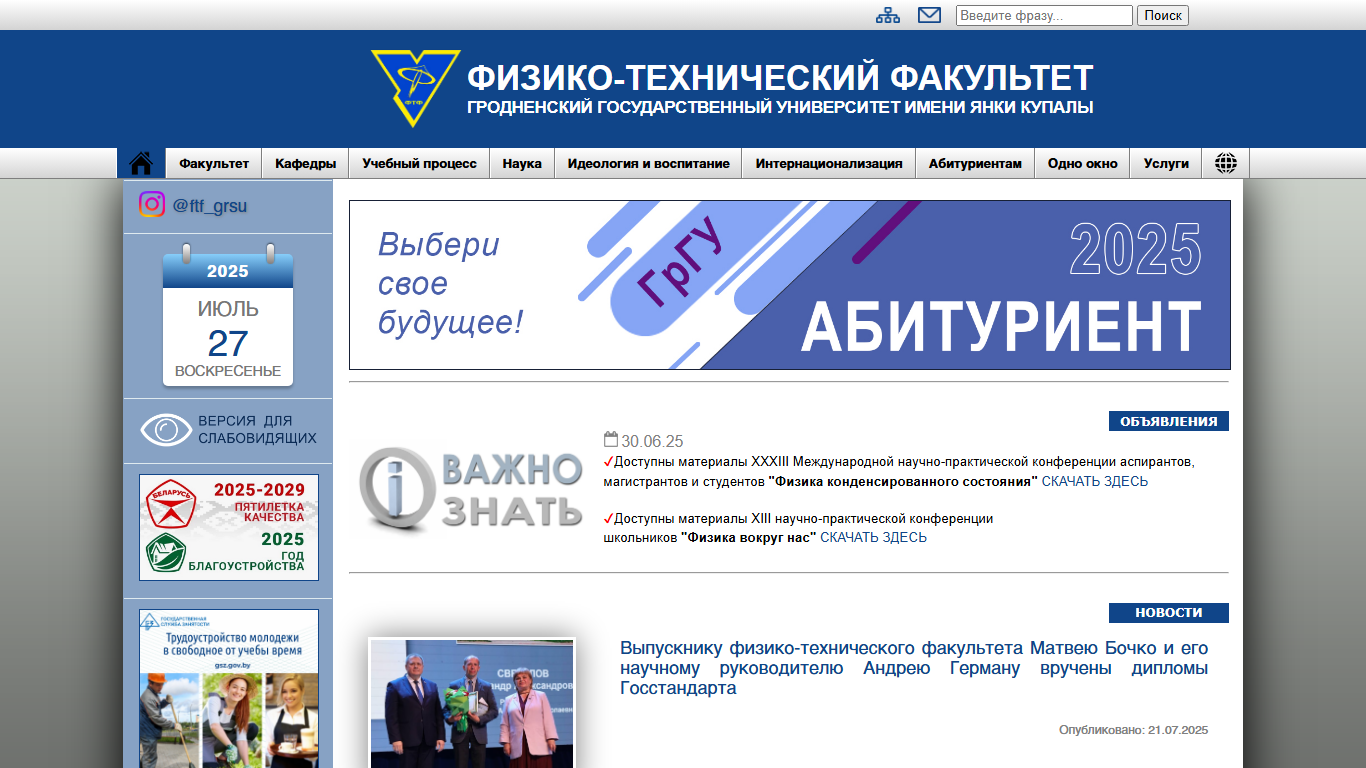
Task: Click the calendar widget showing 27 июль
Action: tap(228, 315)
